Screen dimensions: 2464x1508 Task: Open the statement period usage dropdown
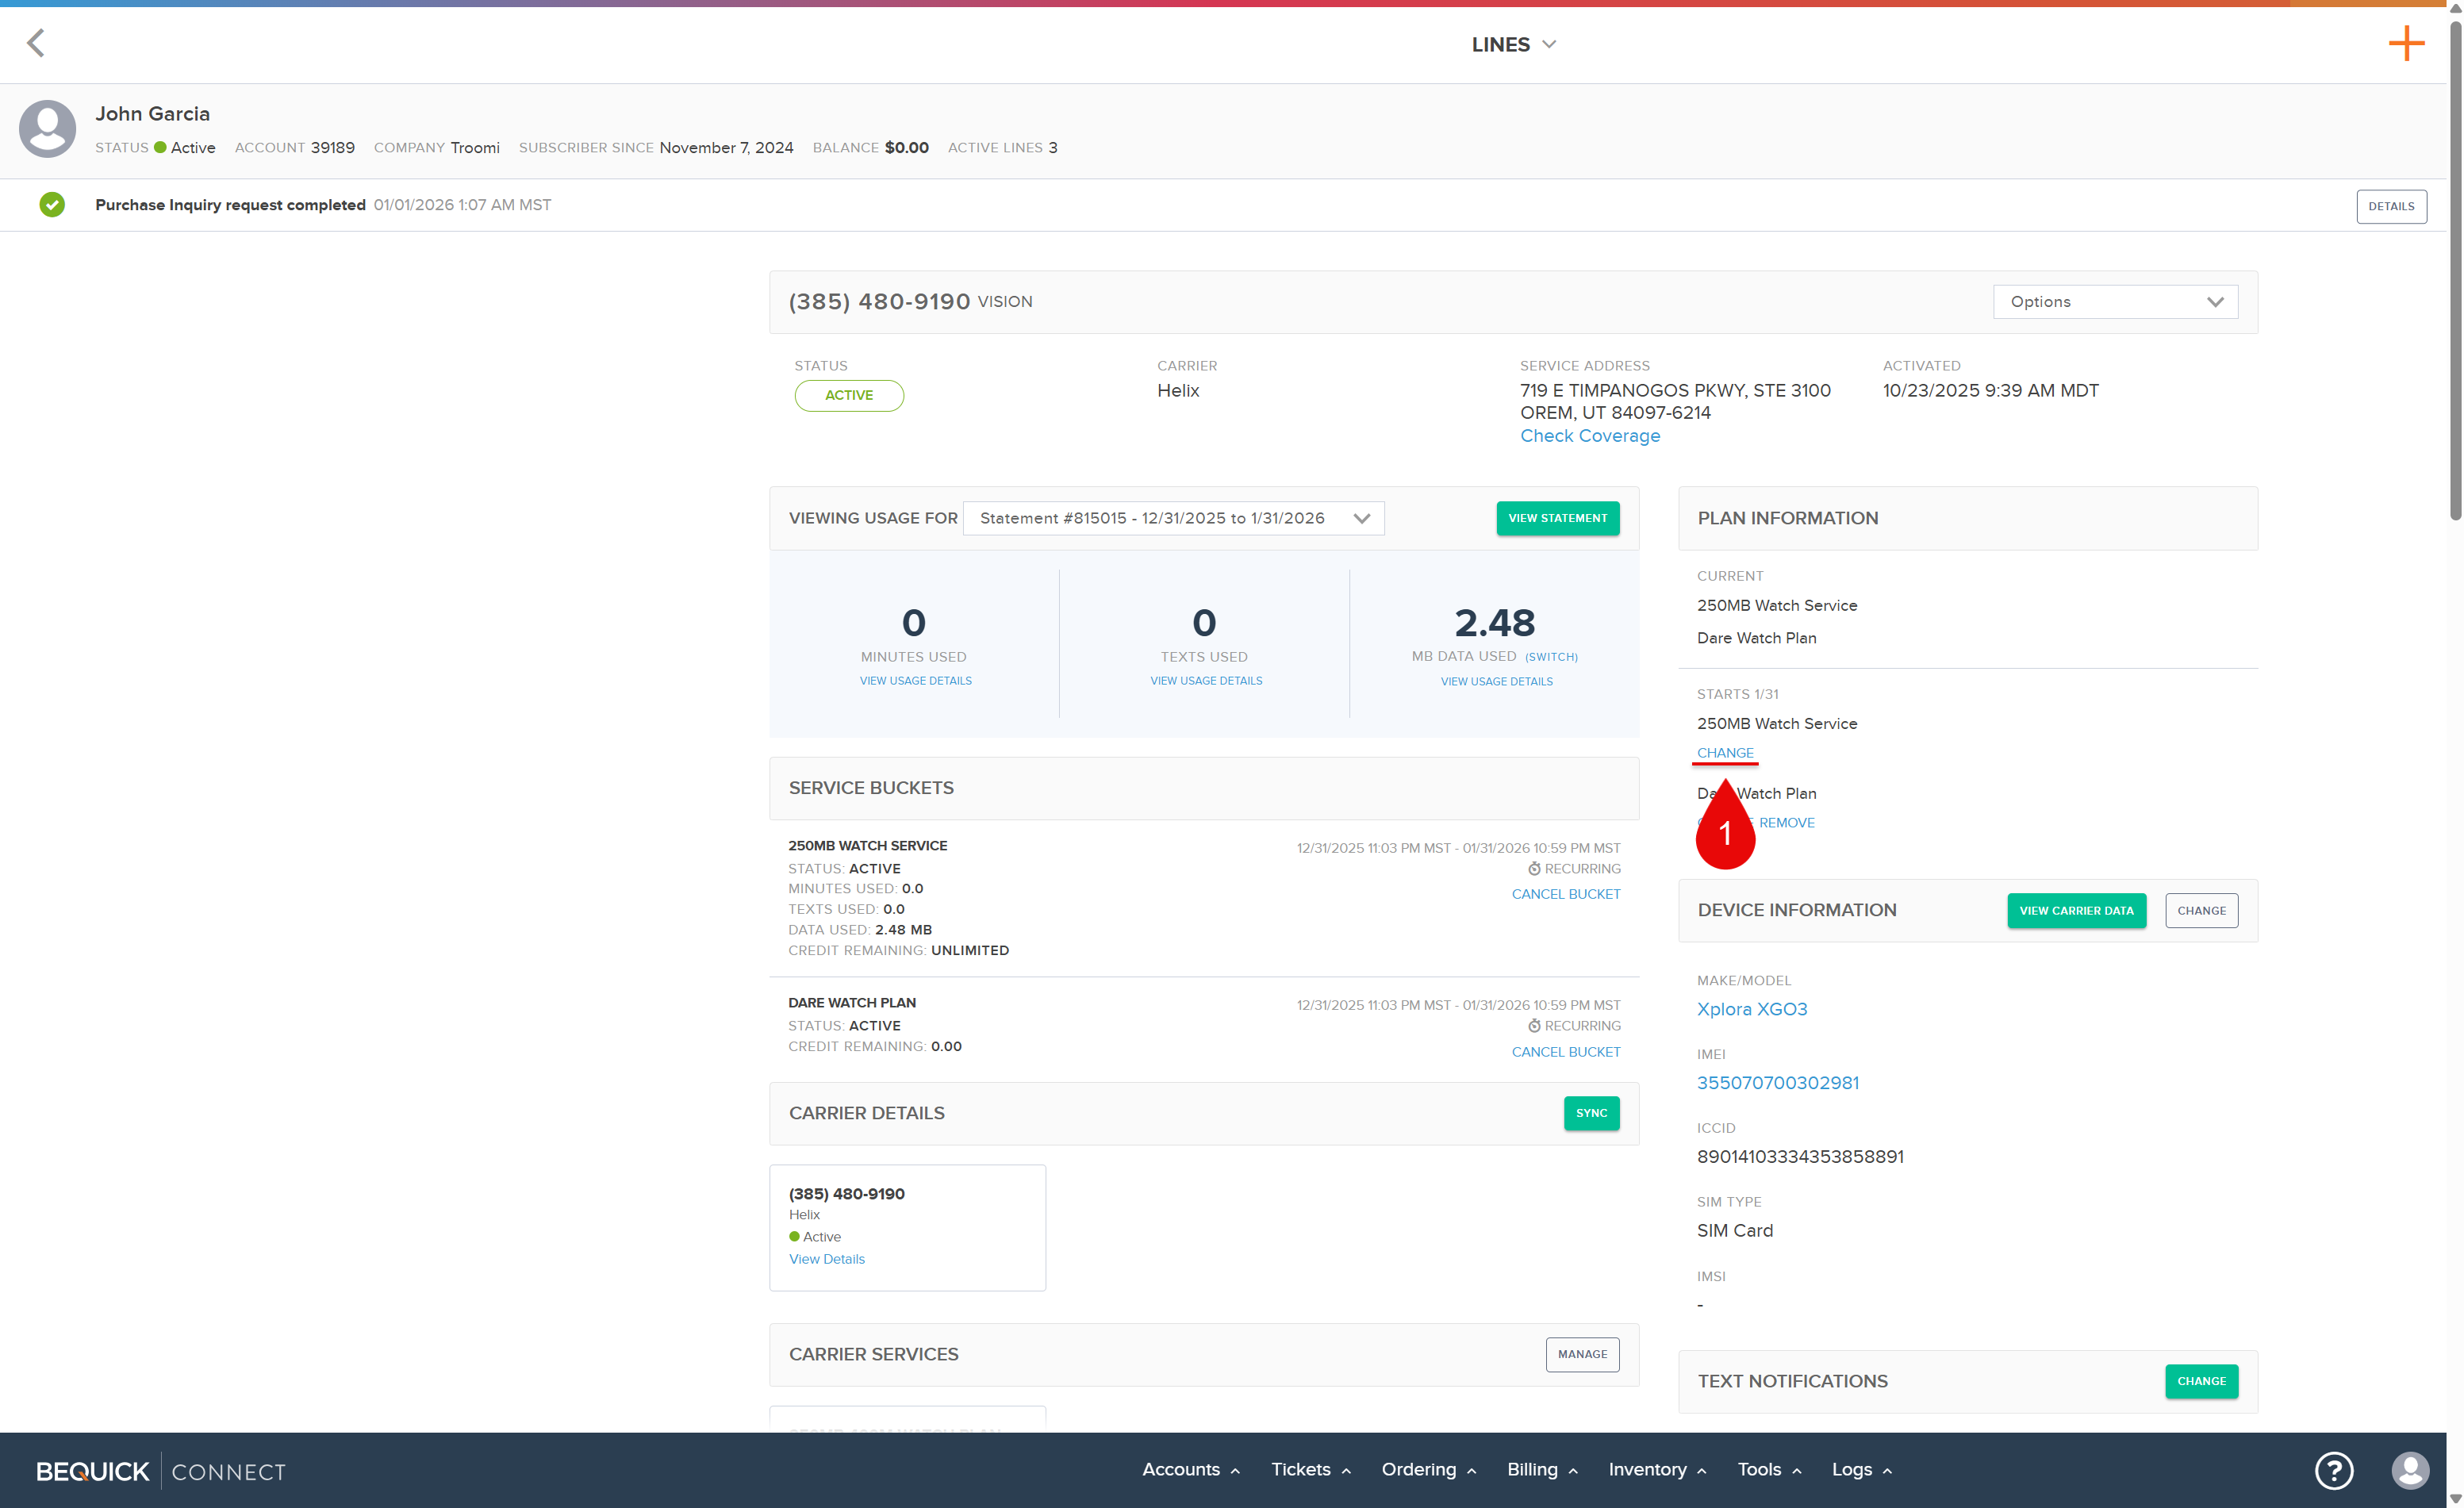1173,518
